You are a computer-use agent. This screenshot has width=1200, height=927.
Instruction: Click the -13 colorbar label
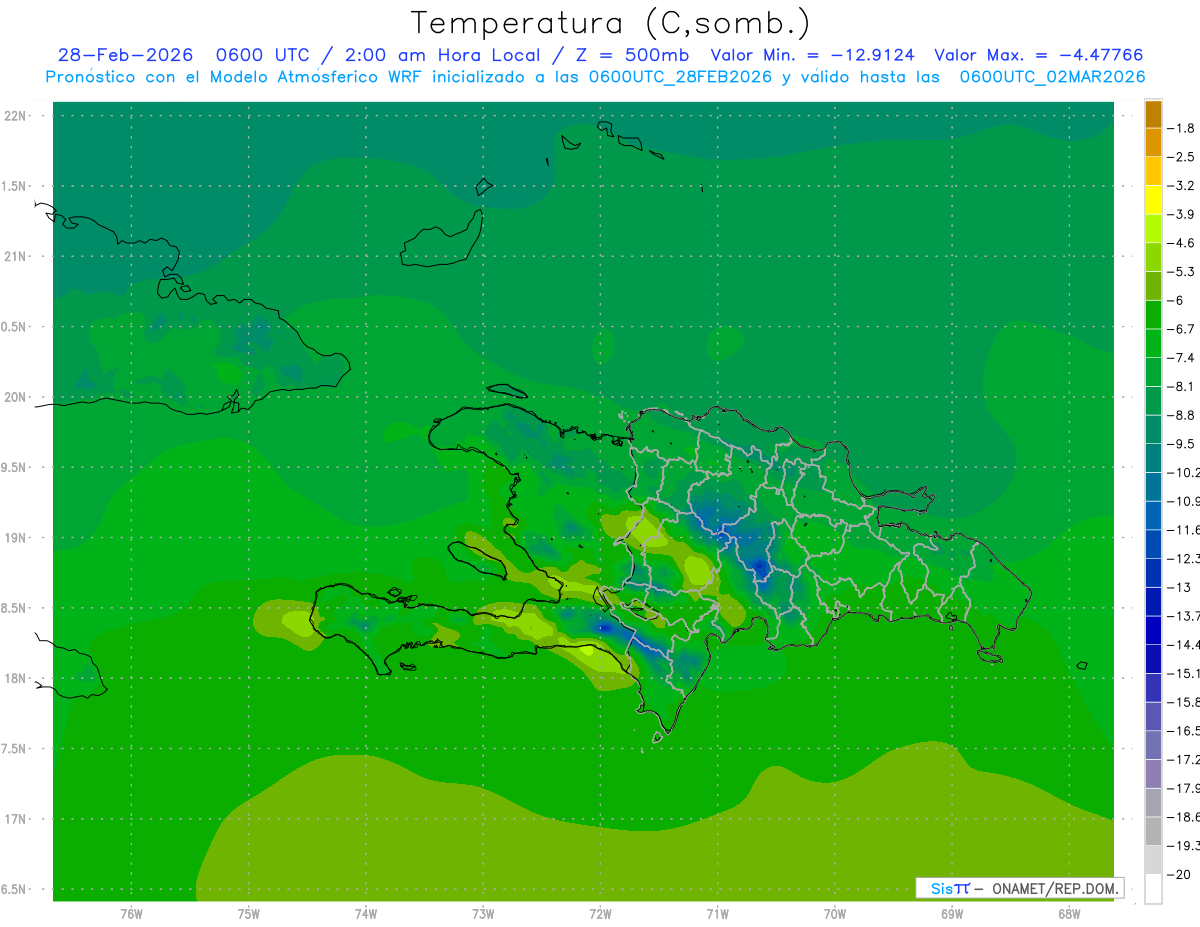click(1179, 588)
